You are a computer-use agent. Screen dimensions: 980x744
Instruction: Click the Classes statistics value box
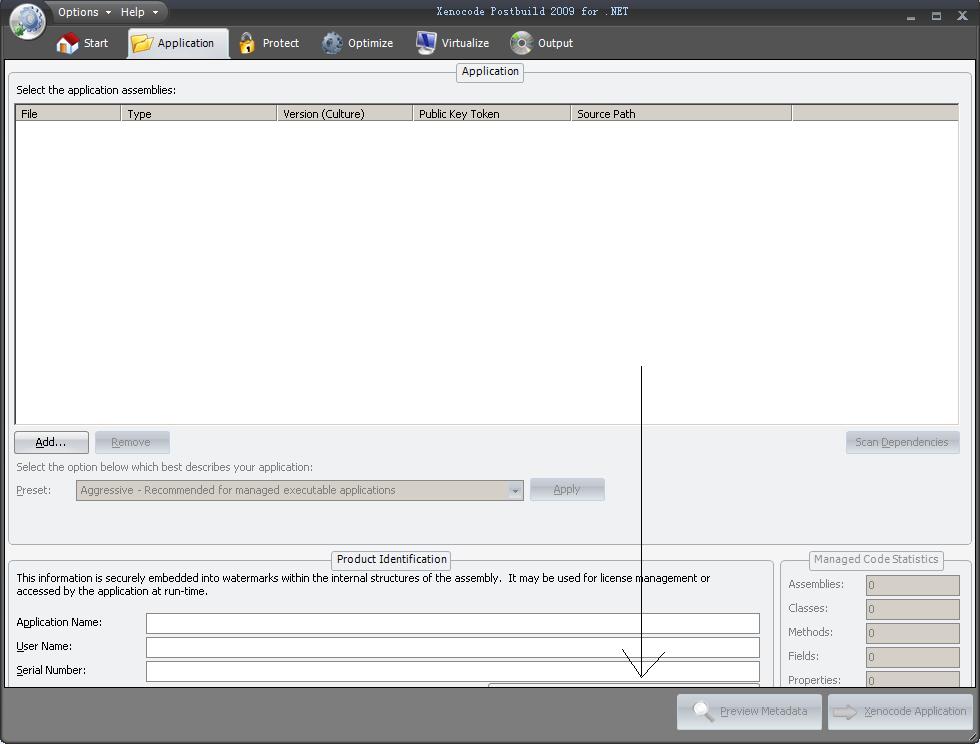912,609
